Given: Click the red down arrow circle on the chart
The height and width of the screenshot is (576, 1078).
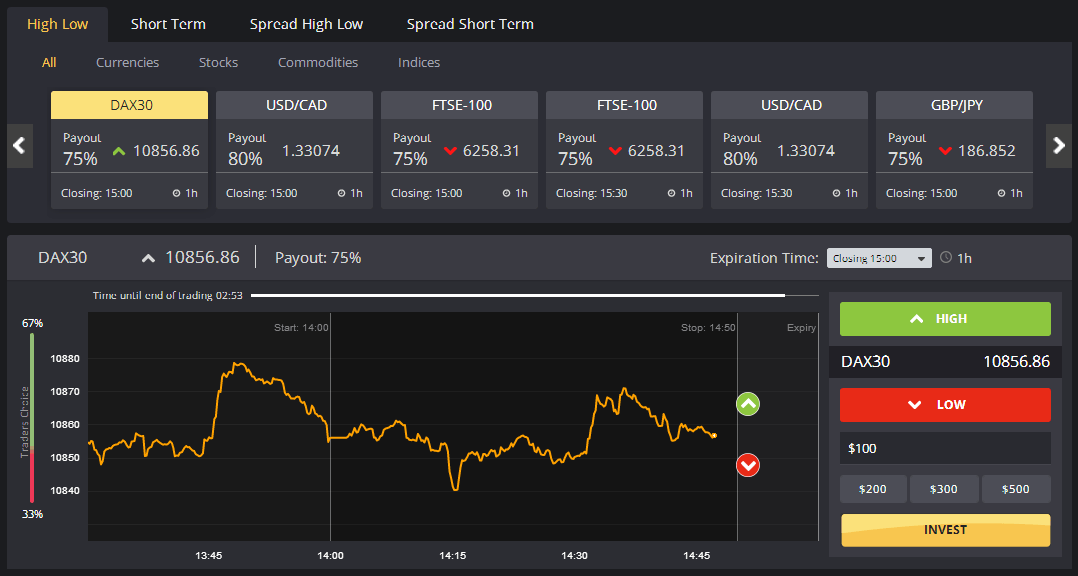Looking at the screenshot, I should 748,466.
